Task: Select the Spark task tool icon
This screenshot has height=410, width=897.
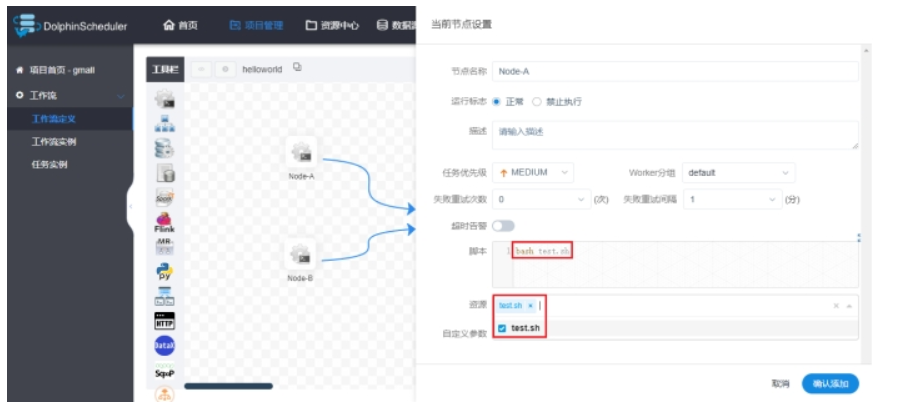Action: click(x=165, y=198)
